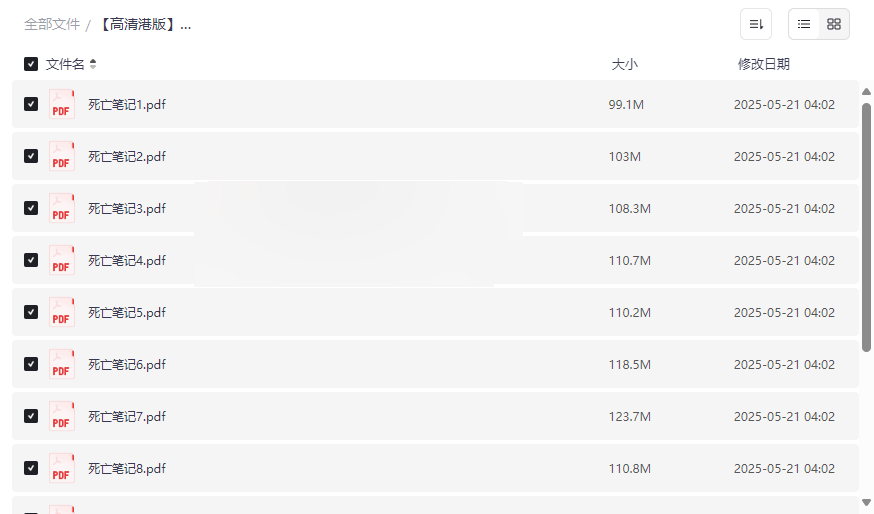Click the 修改日期 column header
This screenshot has width=874, height=514.
pos(763,64)
